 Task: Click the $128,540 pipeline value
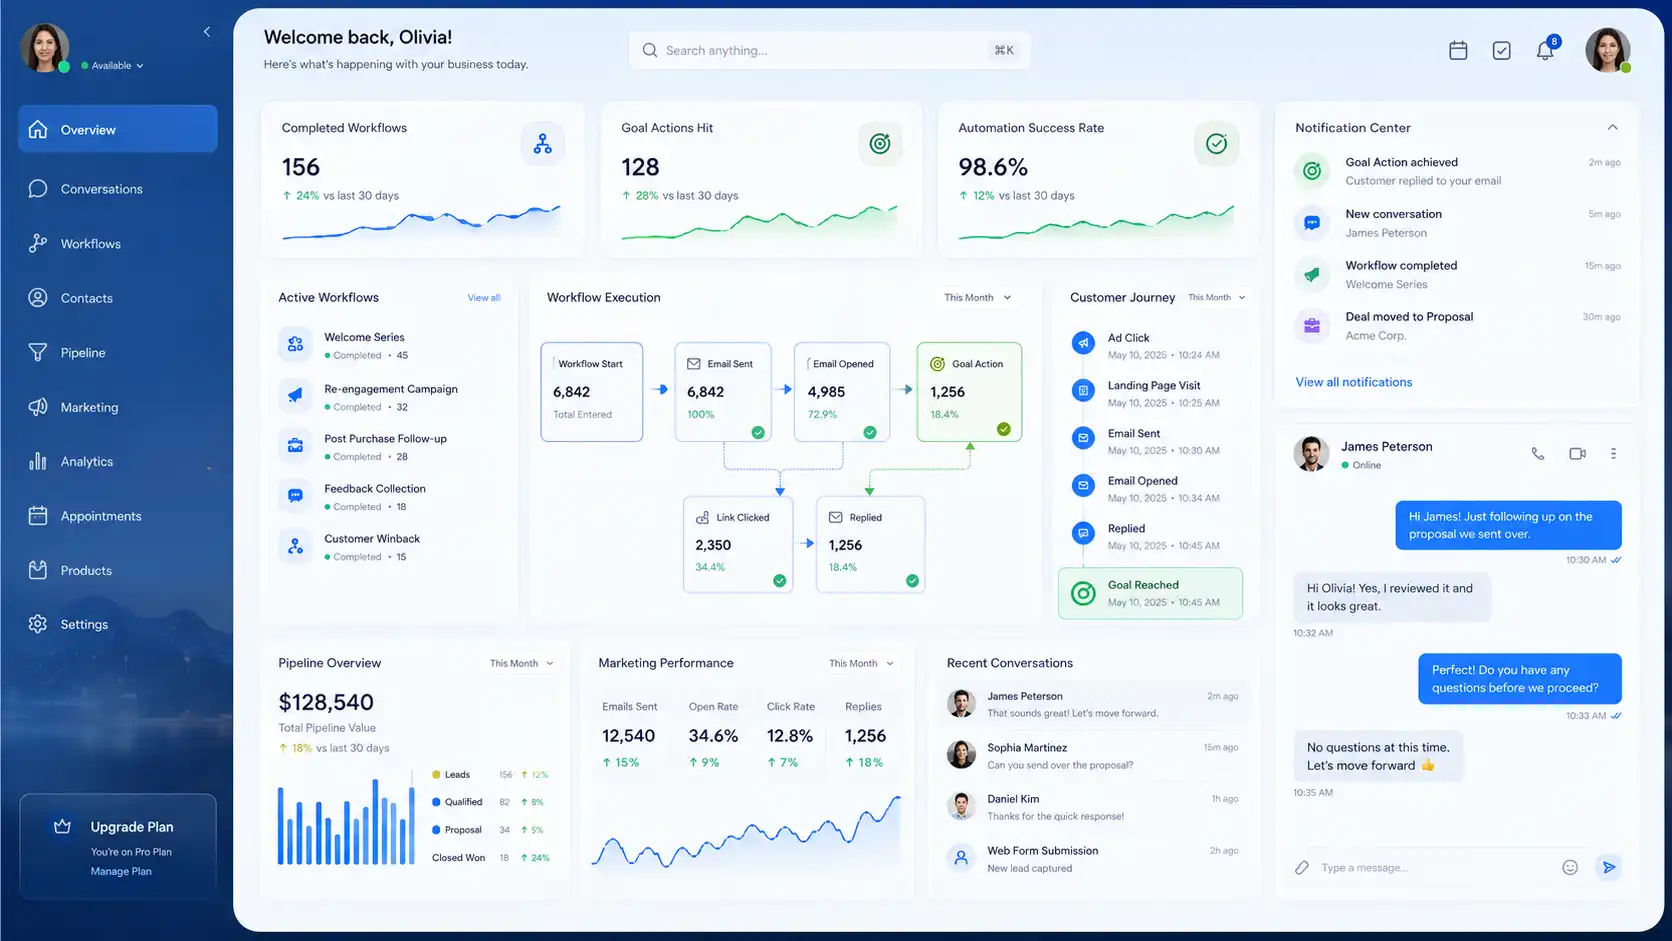(326, 702)
